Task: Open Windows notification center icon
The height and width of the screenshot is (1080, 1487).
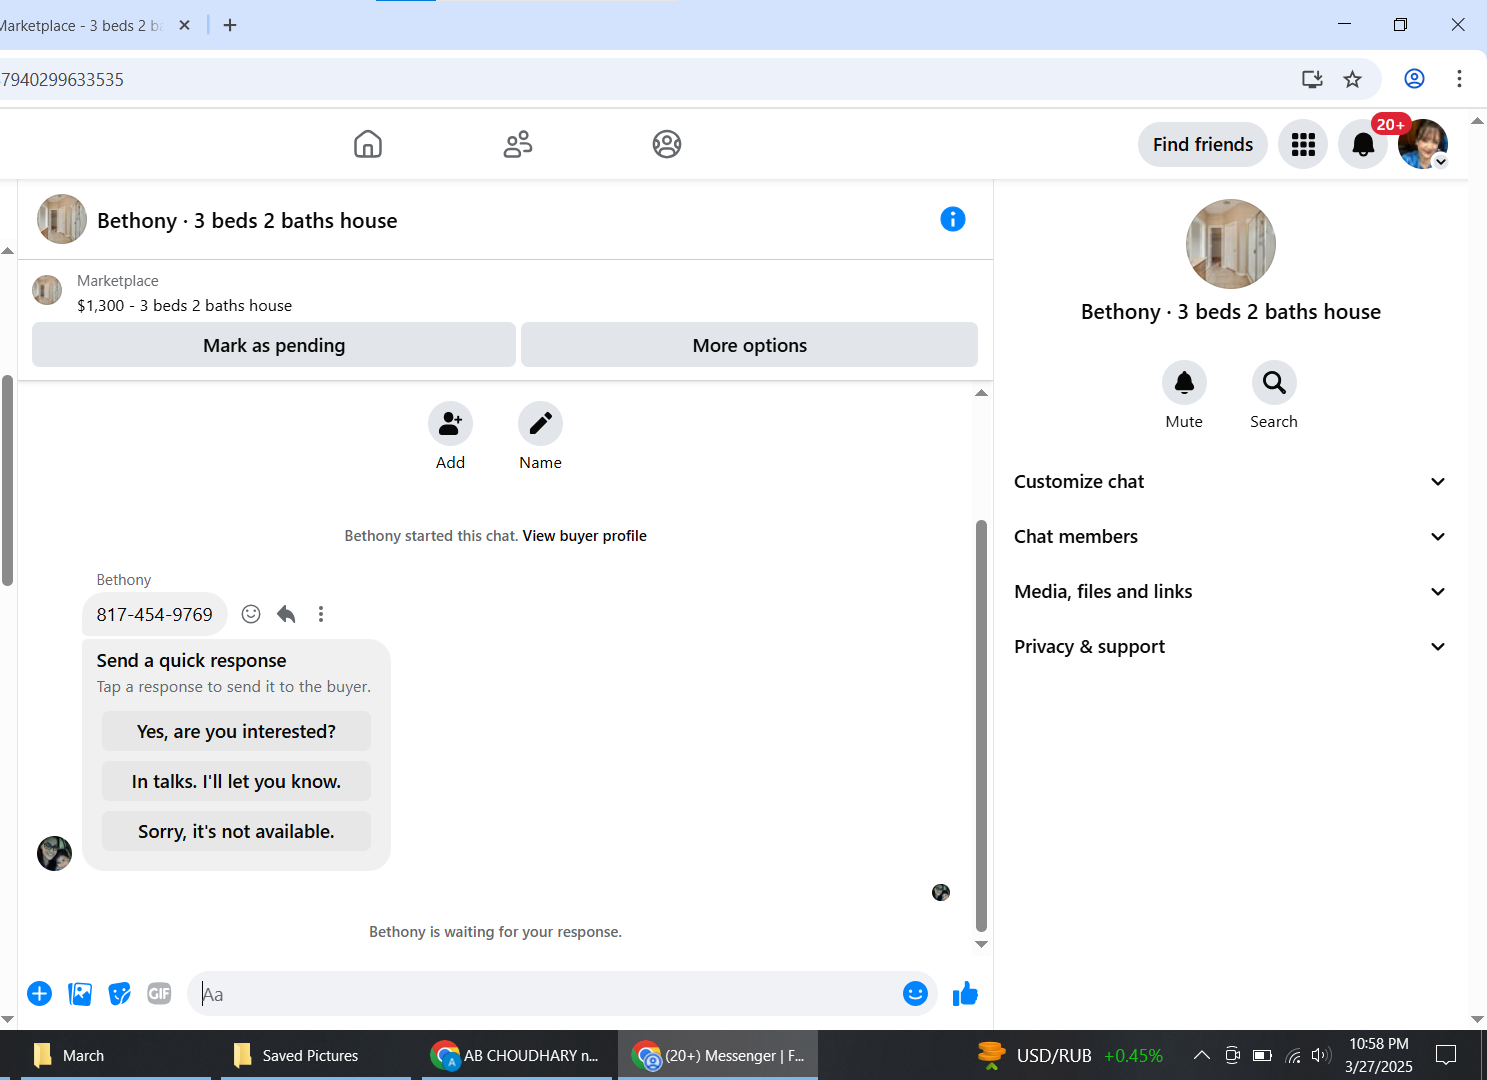Action: [1446, 1055]
